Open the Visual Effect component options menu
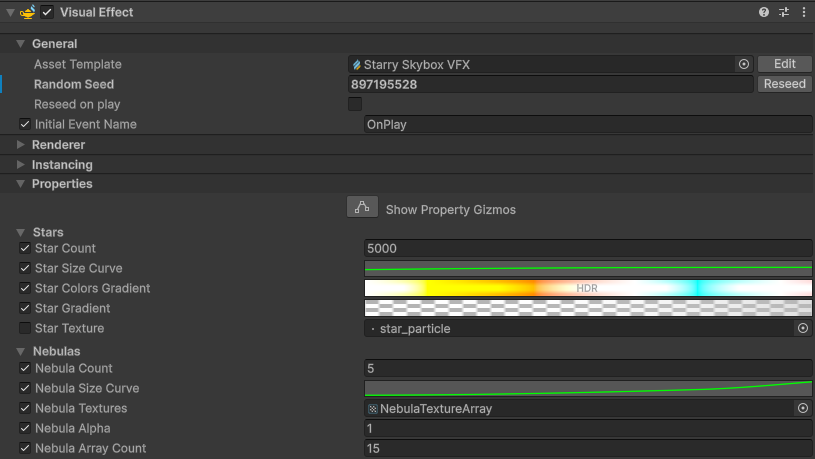 (803, 12)
